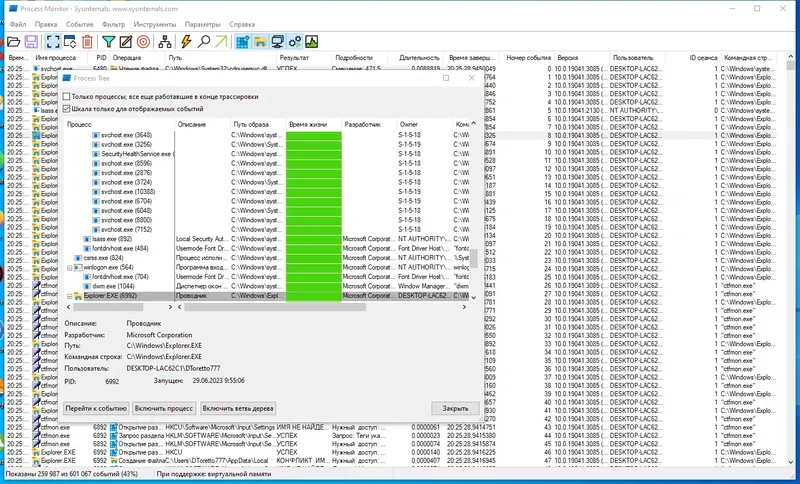Open the Filter funnel icon
This screenshot has width=800, height=484.
(x=109, y=42)
